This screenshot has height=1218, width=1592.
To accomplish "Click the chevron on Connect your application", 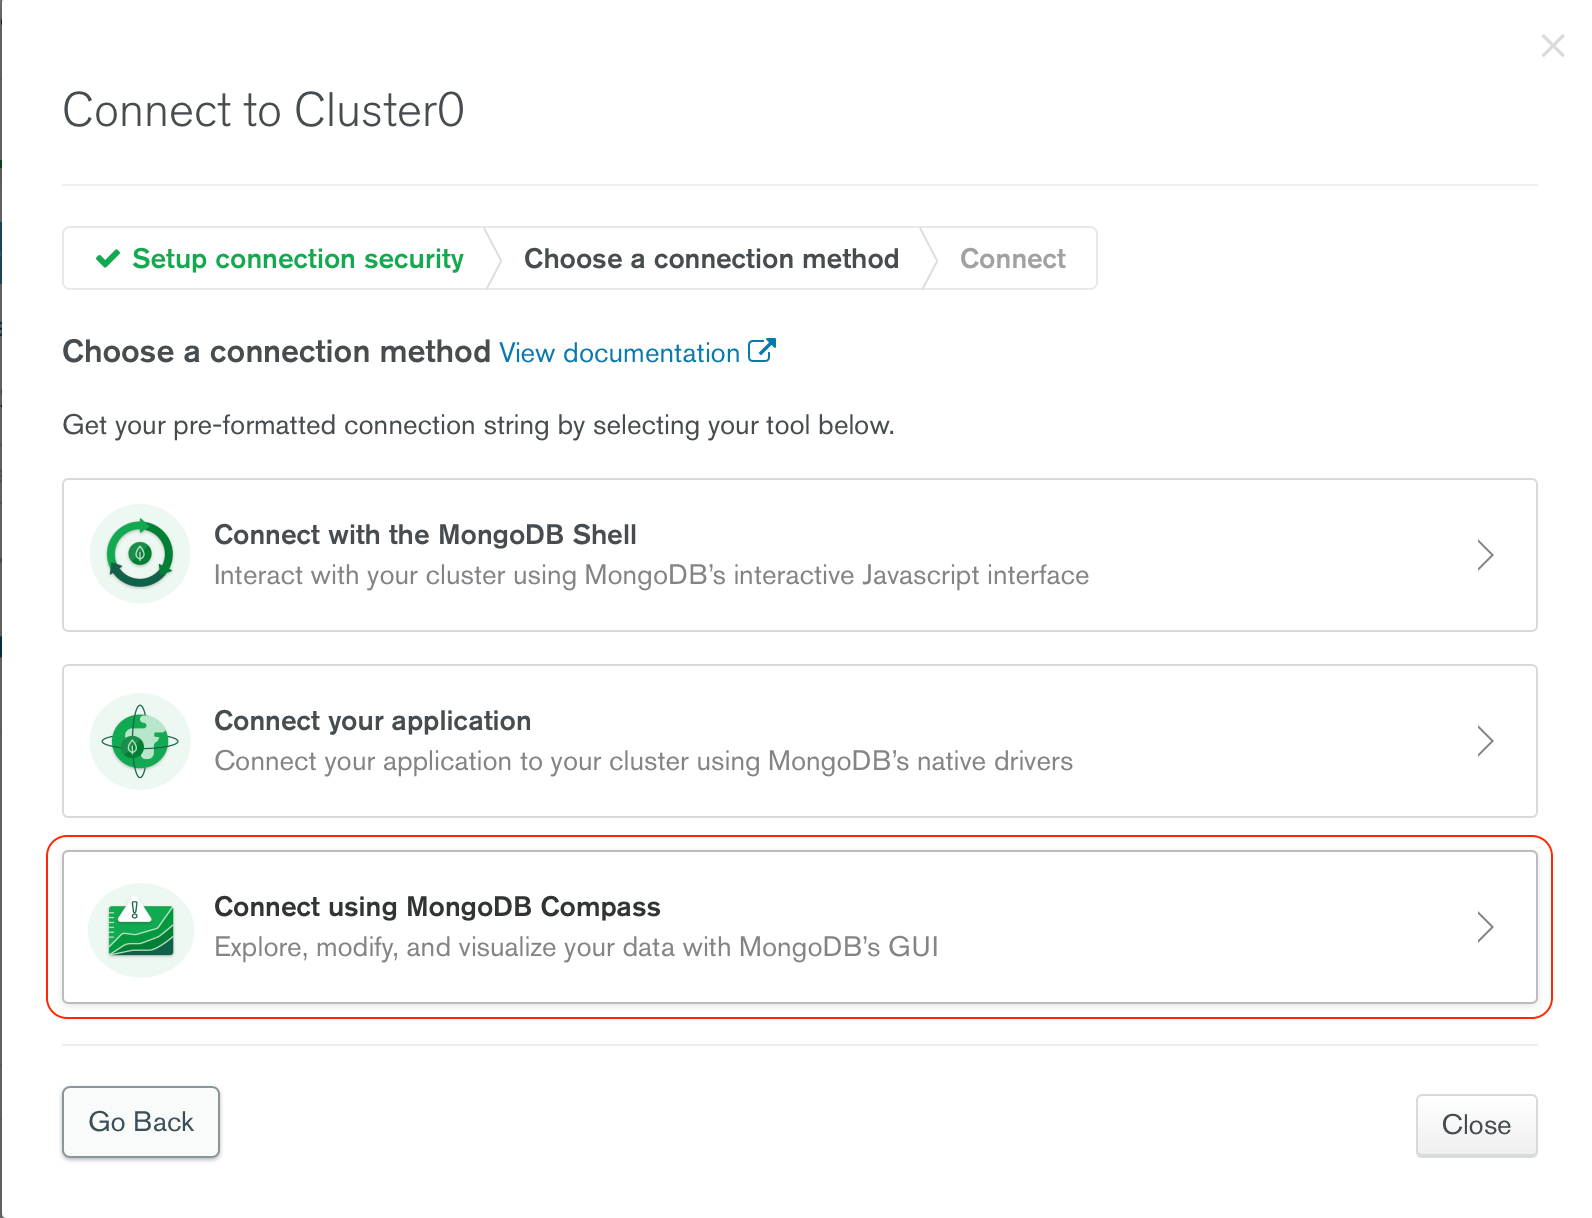I will click(1487, 741).
